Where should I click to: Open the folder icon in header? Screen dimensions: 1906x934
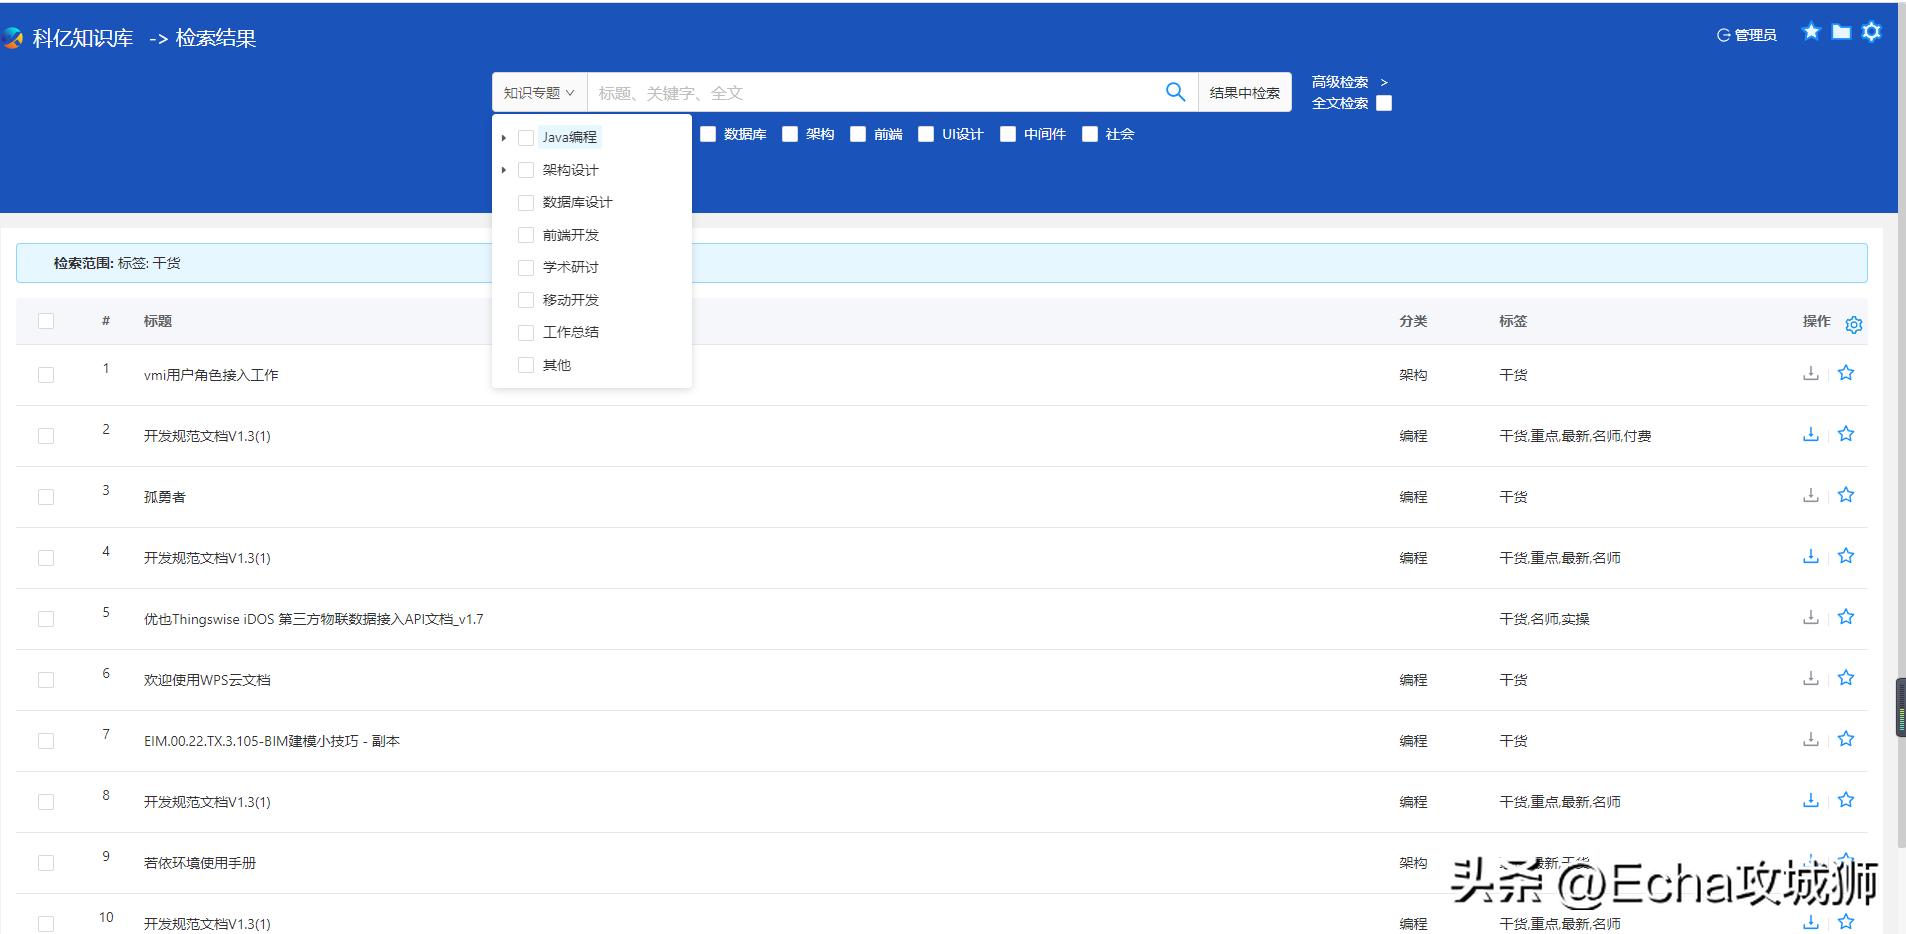point(1841,32)
